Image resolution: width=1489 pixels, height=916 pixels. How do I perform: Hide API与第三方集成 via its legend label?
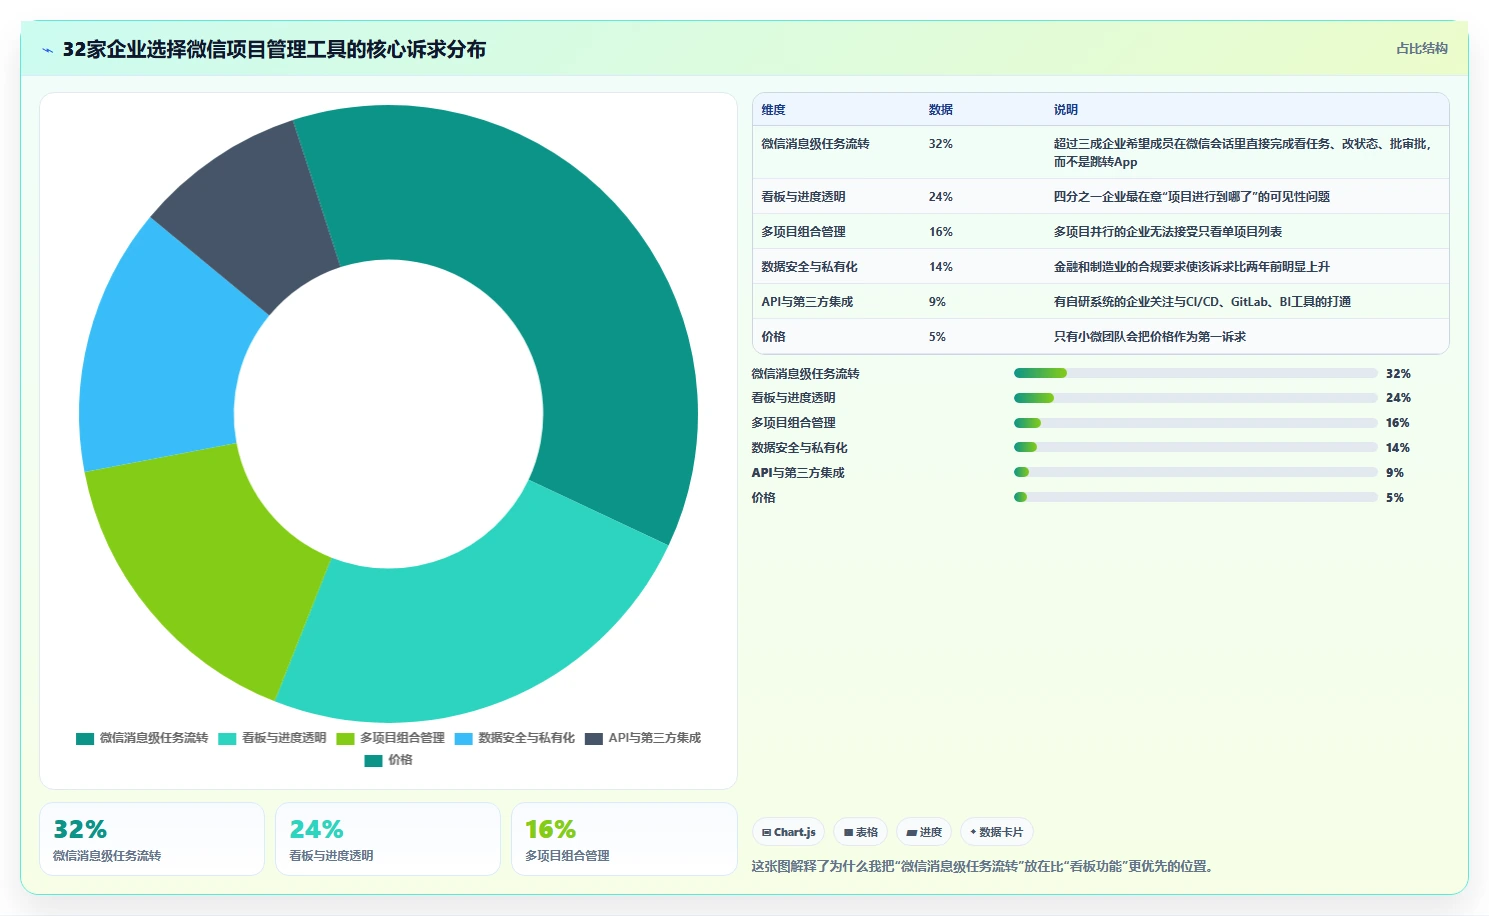tap(655, 738)
